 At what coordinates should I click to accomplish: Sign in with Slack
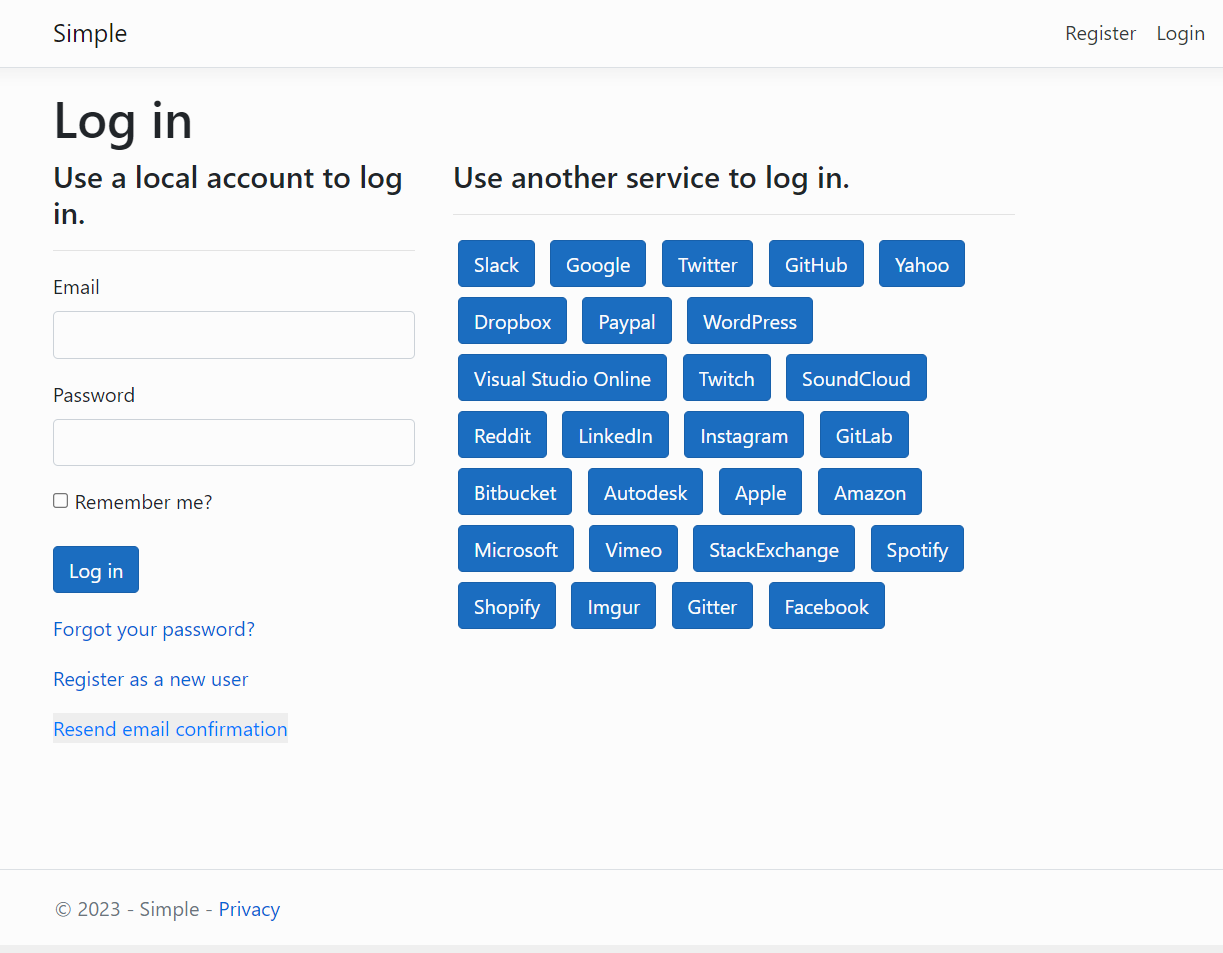coord(496,264)
